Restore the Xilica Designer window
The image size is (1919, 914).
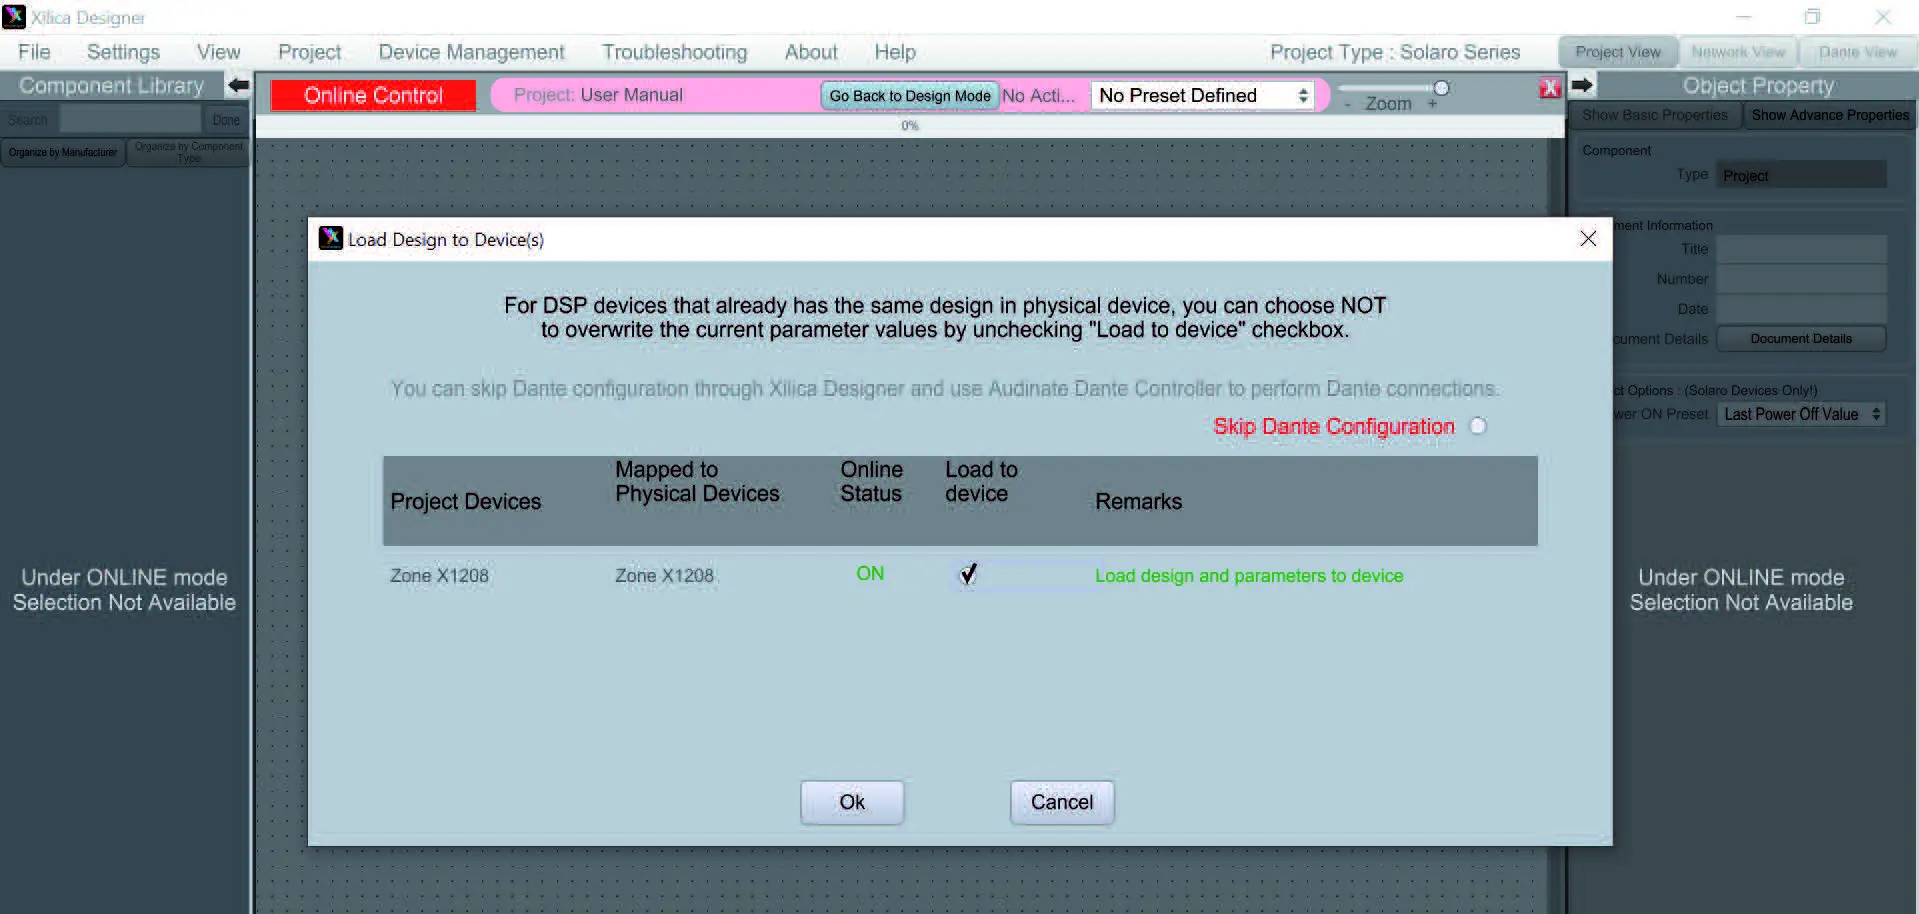(1812, 17)
